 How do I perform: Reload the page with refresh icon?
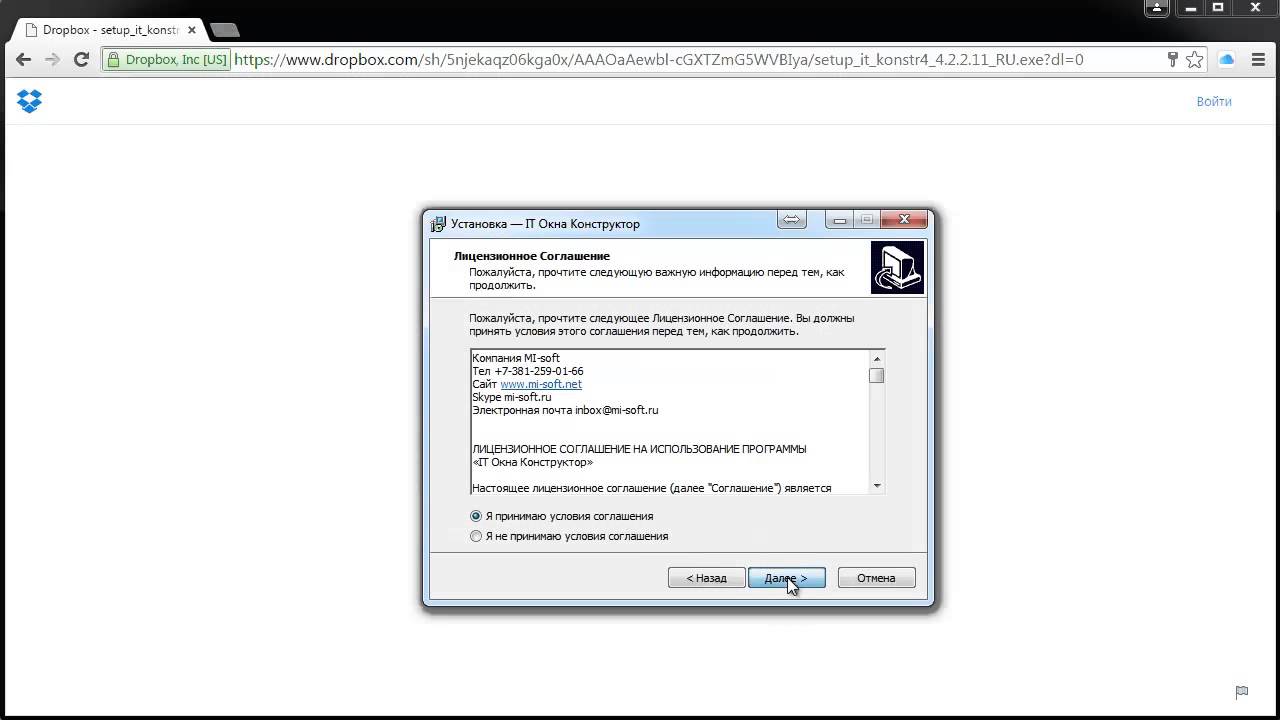[82, 60]
